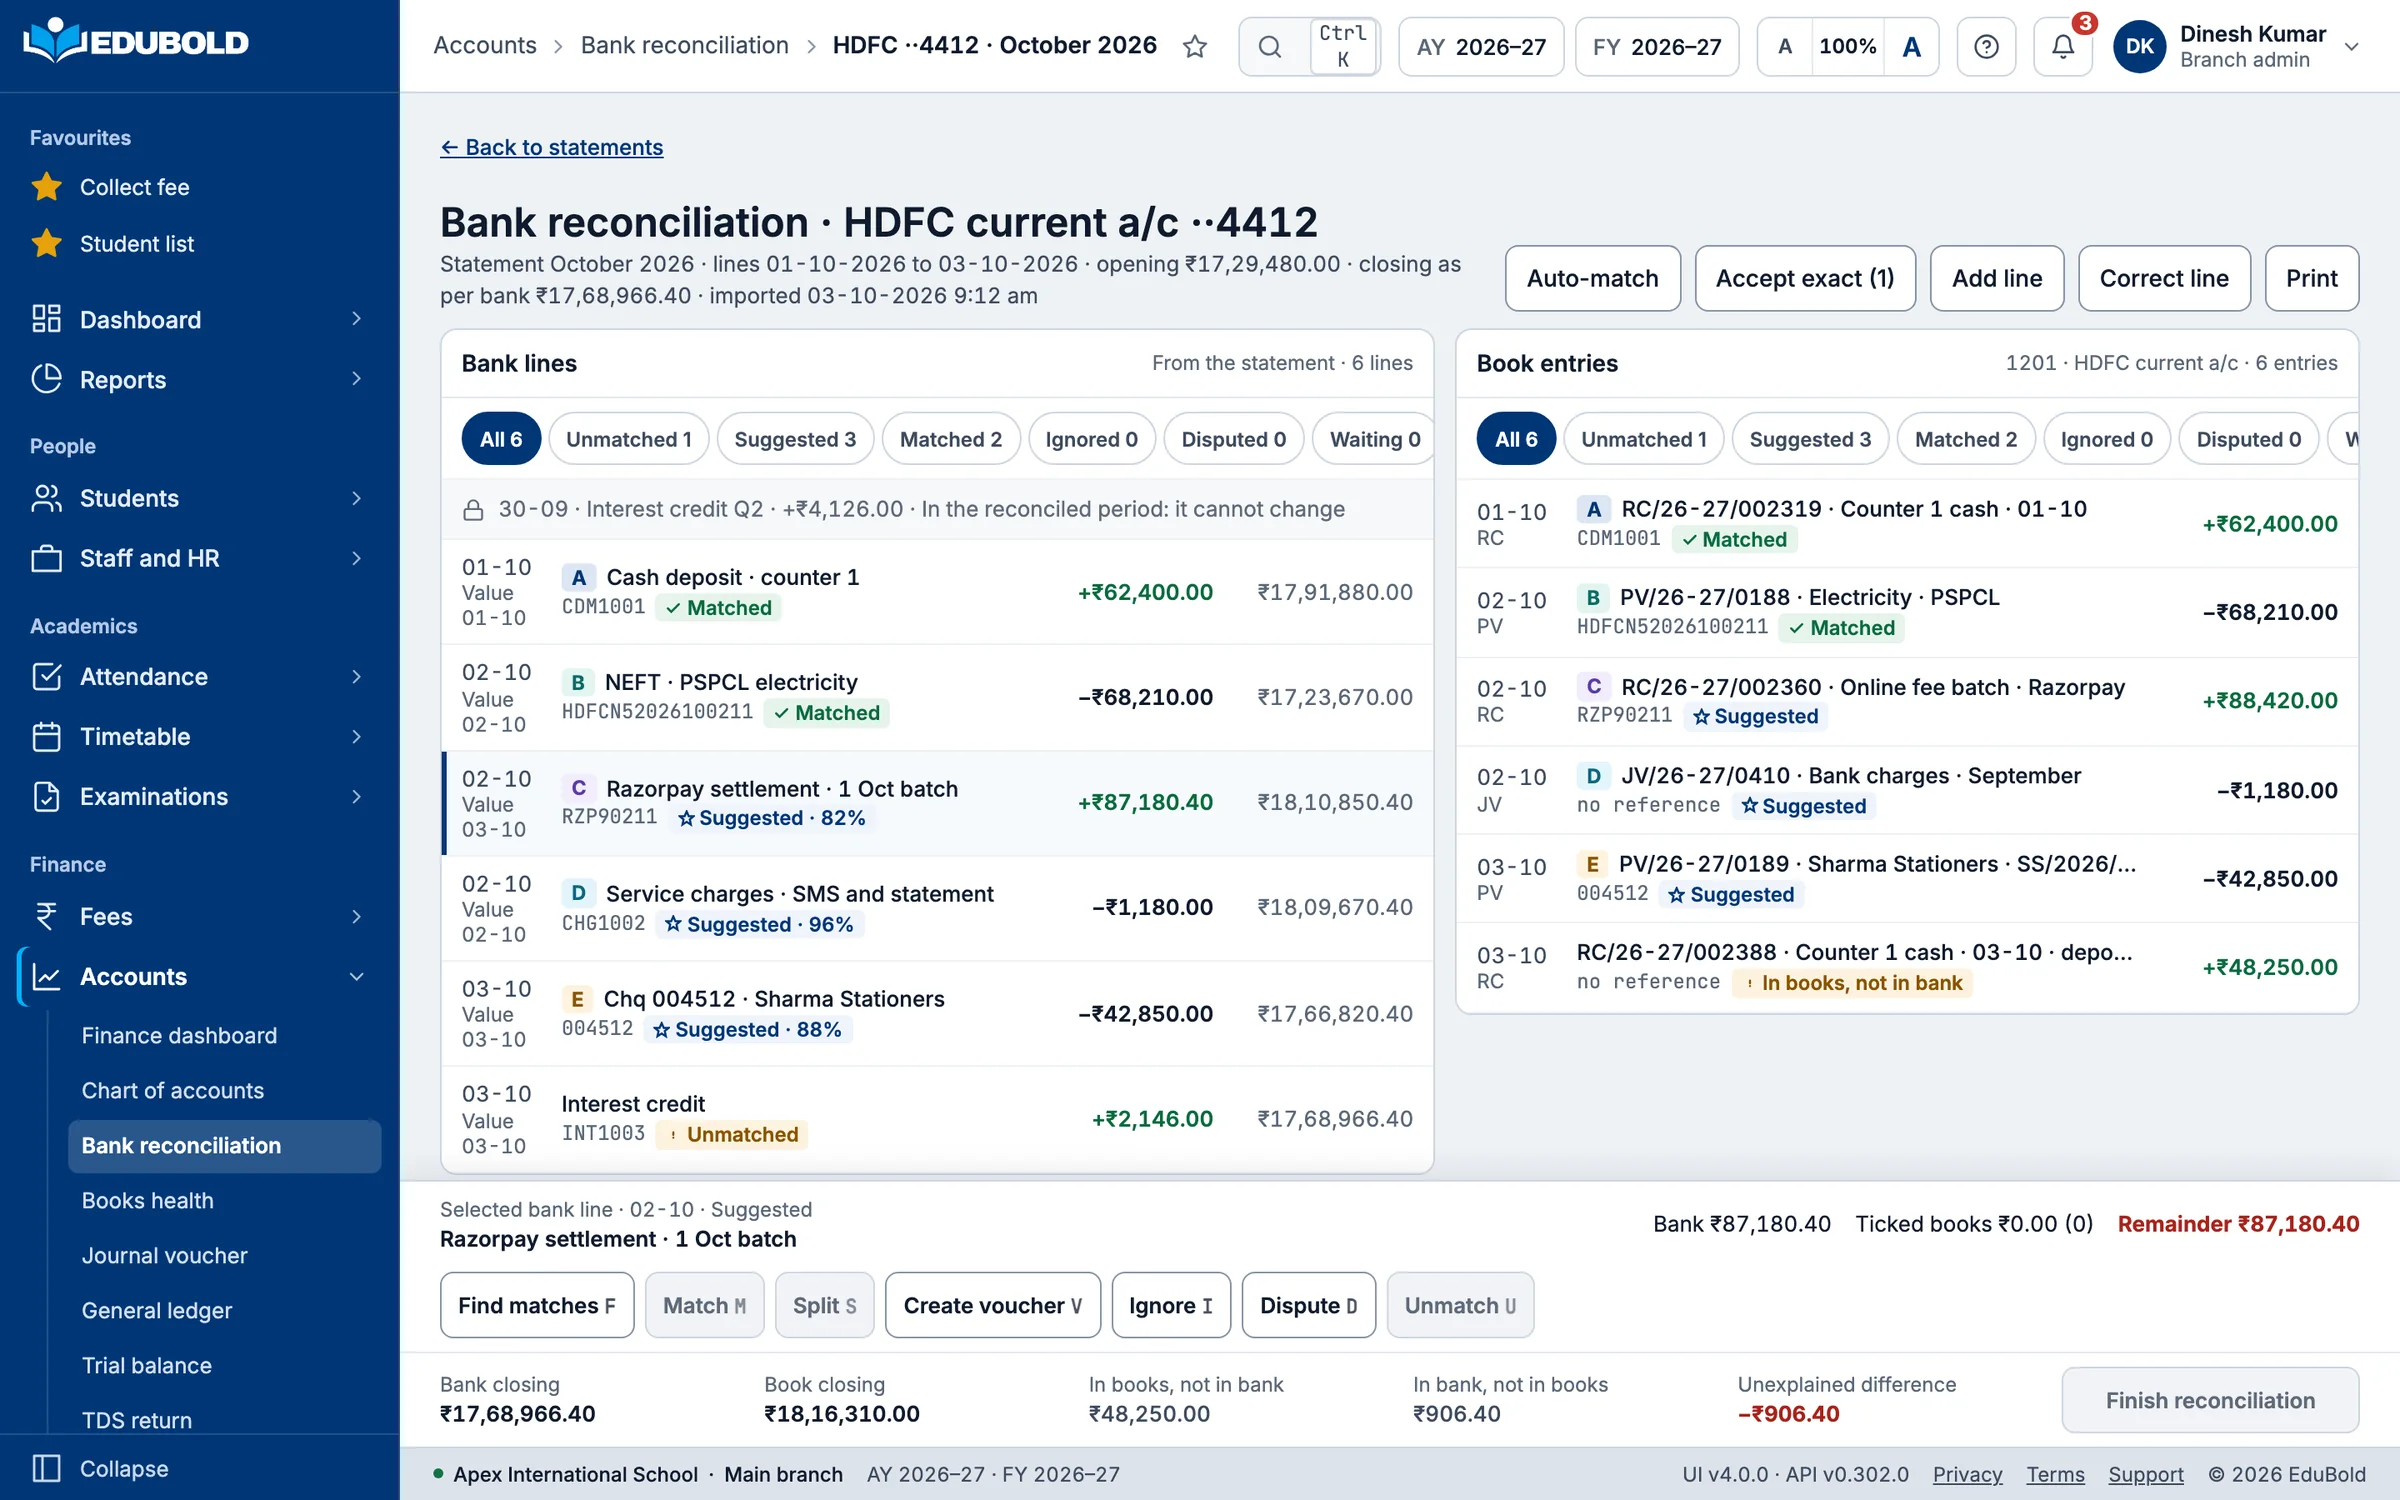Filter bank lines by Unmatched 1

pyautogui.click(x=628, y=439)
